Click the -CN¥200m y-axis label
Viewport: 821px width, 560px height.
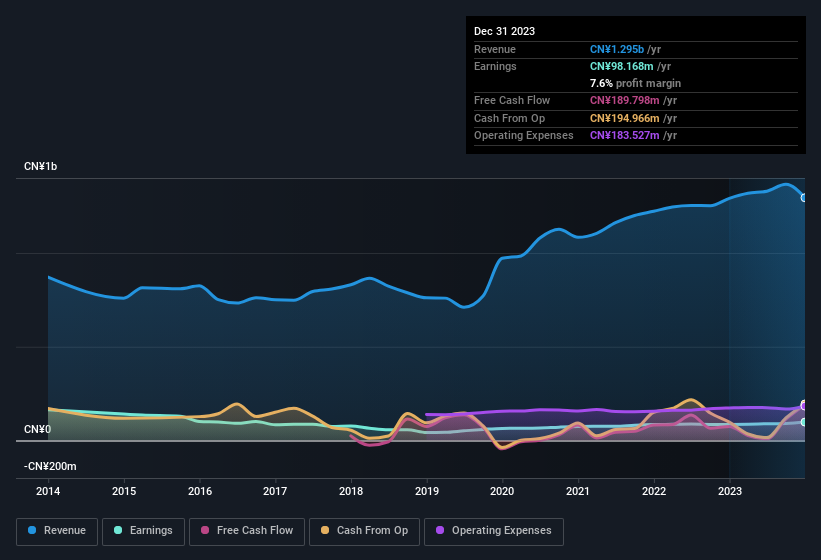coord(50,466)
